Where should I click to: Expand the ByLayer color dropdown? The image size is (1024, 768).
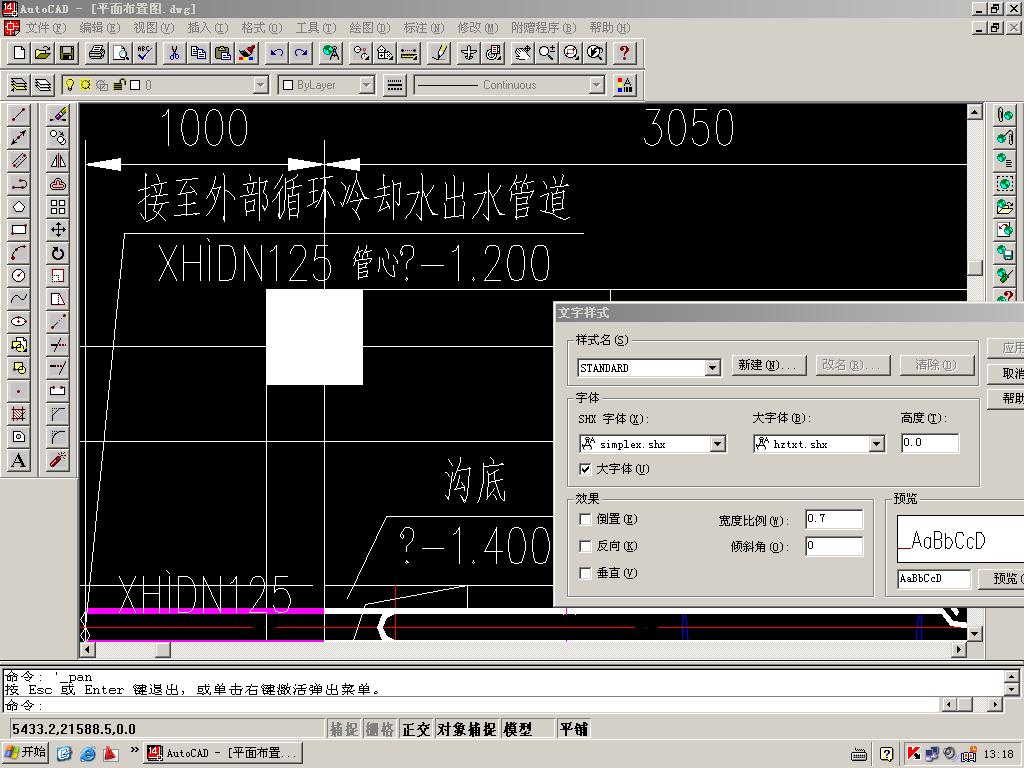click(367, 85)
